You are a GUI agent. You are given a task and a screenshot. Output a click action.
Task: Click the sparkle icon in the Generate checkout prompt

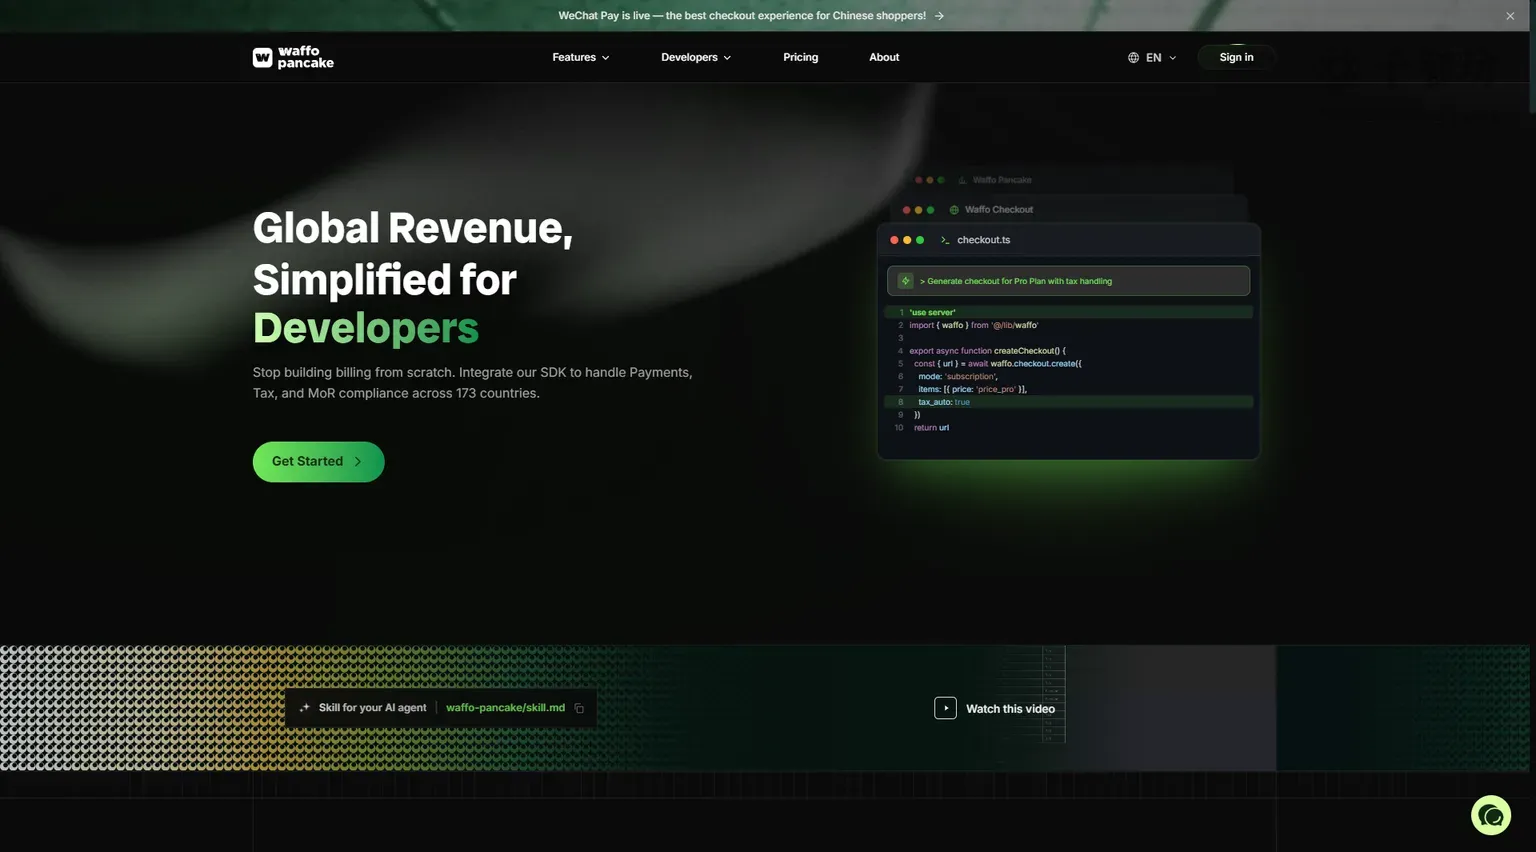905,281
